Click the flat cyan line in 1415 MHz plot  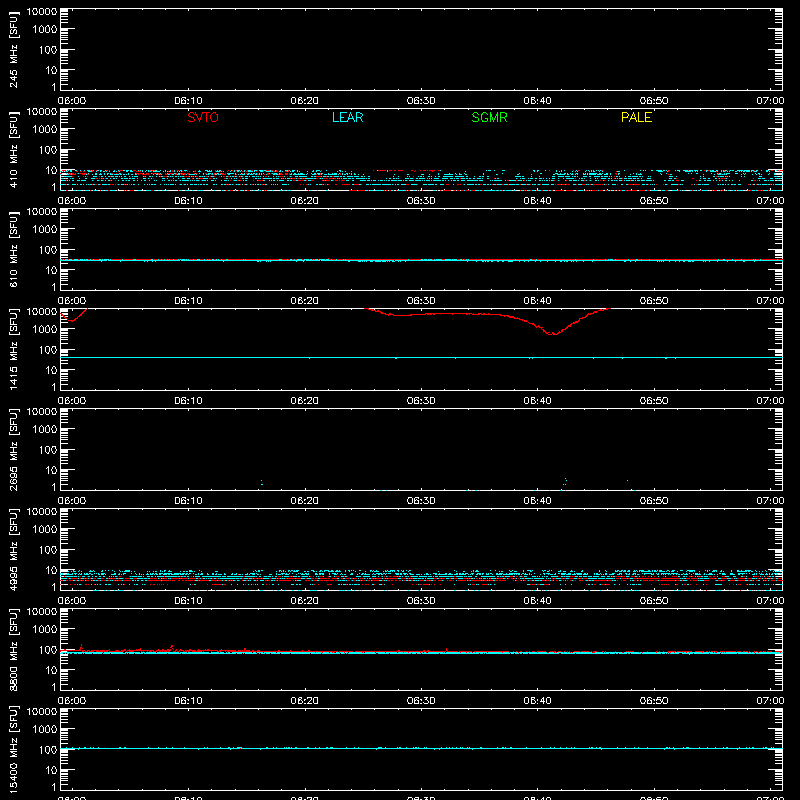pos(421,358)
